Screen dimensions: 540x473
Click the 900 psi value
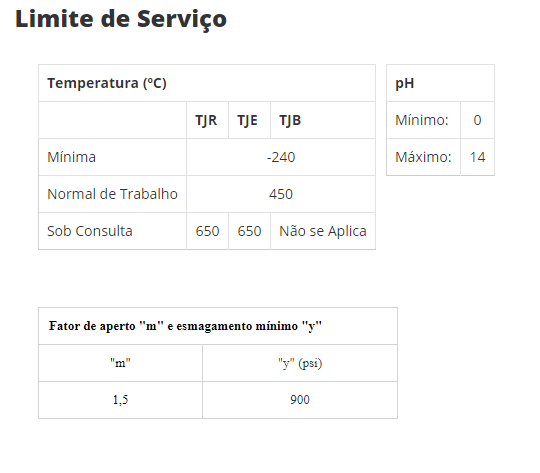pyautogui.click(x=300, y=400)
